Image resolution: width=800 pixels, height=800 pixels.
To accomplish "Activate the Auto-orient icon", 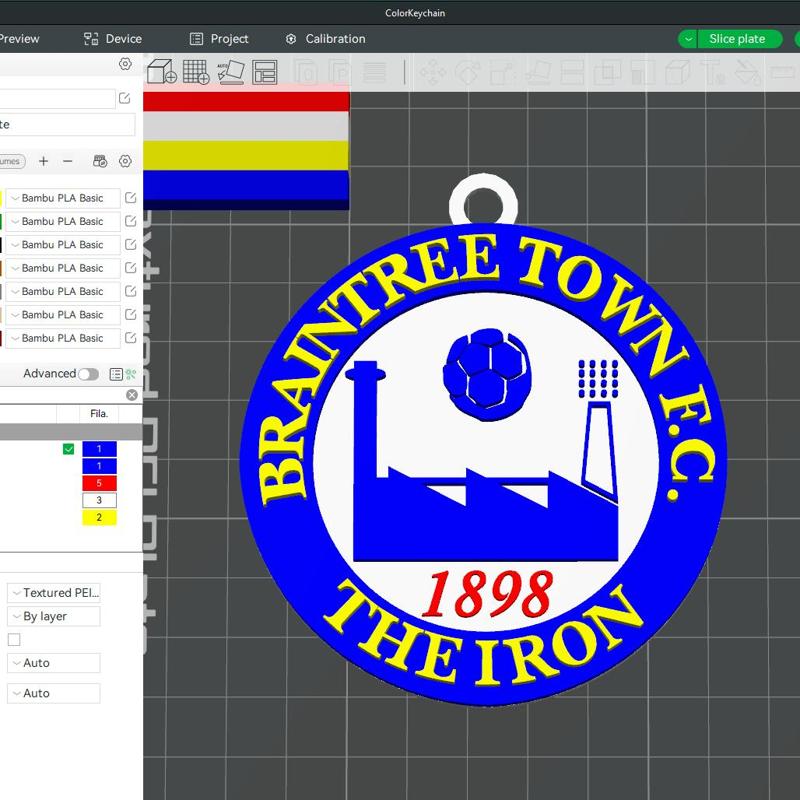I will click(x=232, y=72).
